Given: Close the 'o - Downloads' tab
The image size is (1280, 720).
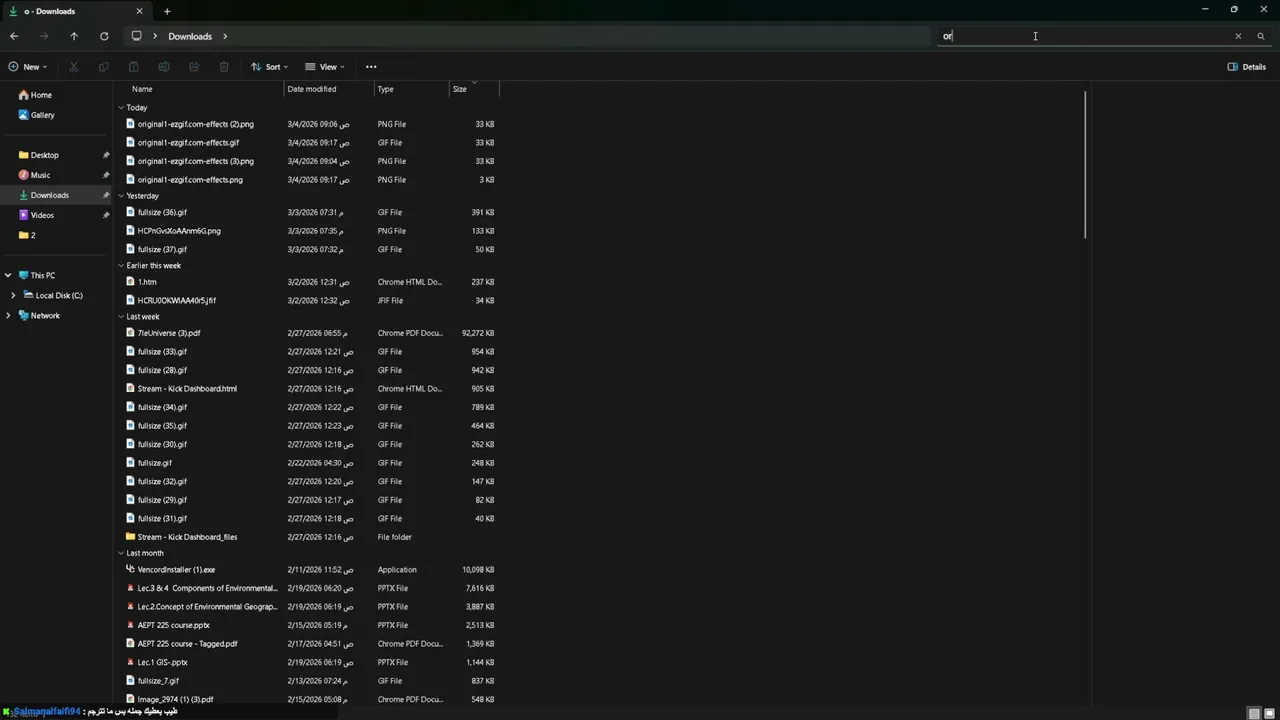Looking at the screenshot, I should [x=139, y=11].
